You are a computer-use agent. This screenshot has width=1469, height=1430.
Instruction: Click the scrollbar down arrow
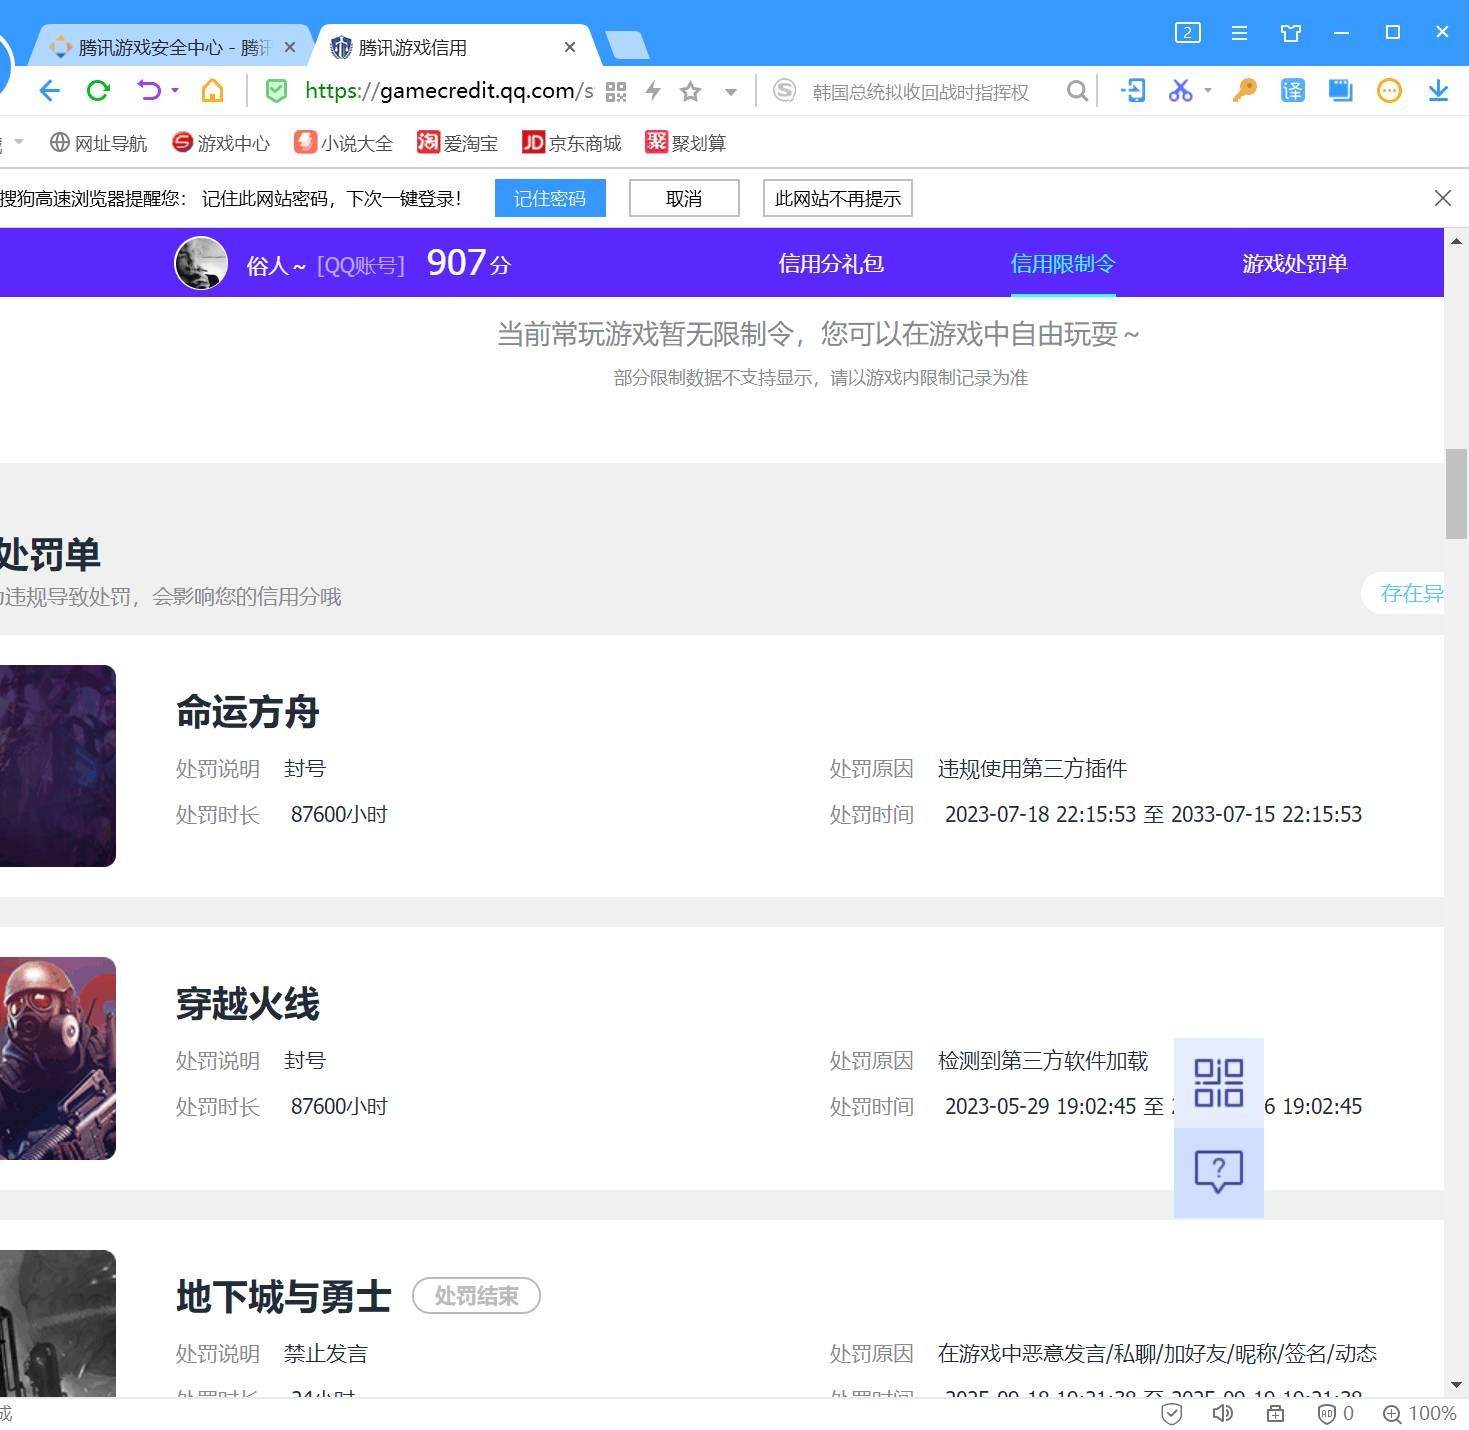tap(1456, 1385)
